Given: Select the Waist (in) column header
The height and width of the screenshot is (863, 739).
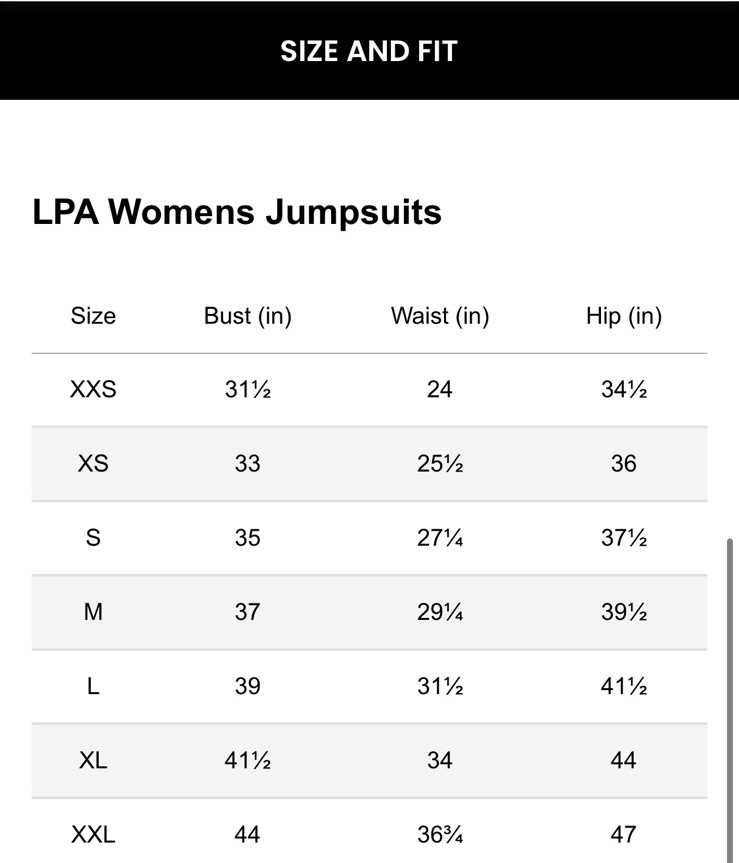Looking at the screenshot, I should (x=439, y=317).
